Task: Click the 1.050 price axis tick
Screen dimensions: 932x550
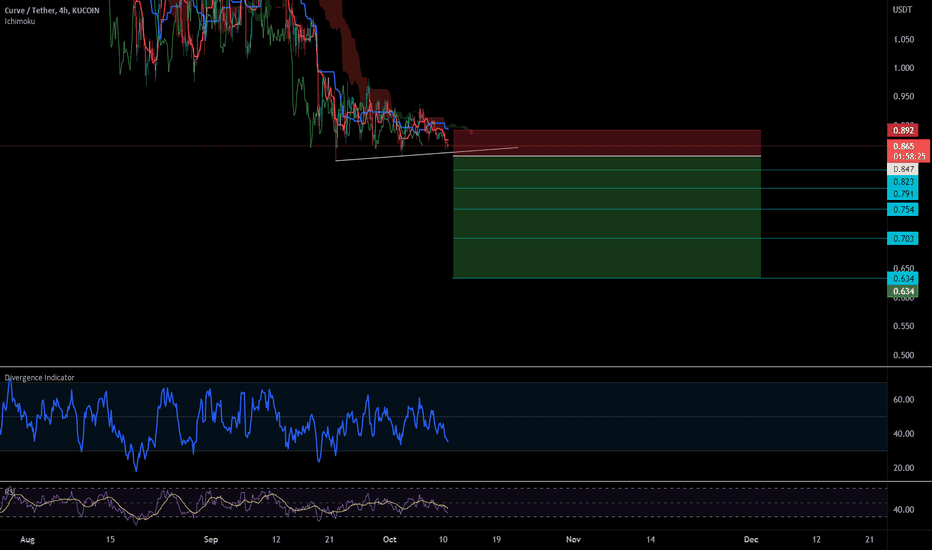Action: pyautogui.click(x=903, y=39)
